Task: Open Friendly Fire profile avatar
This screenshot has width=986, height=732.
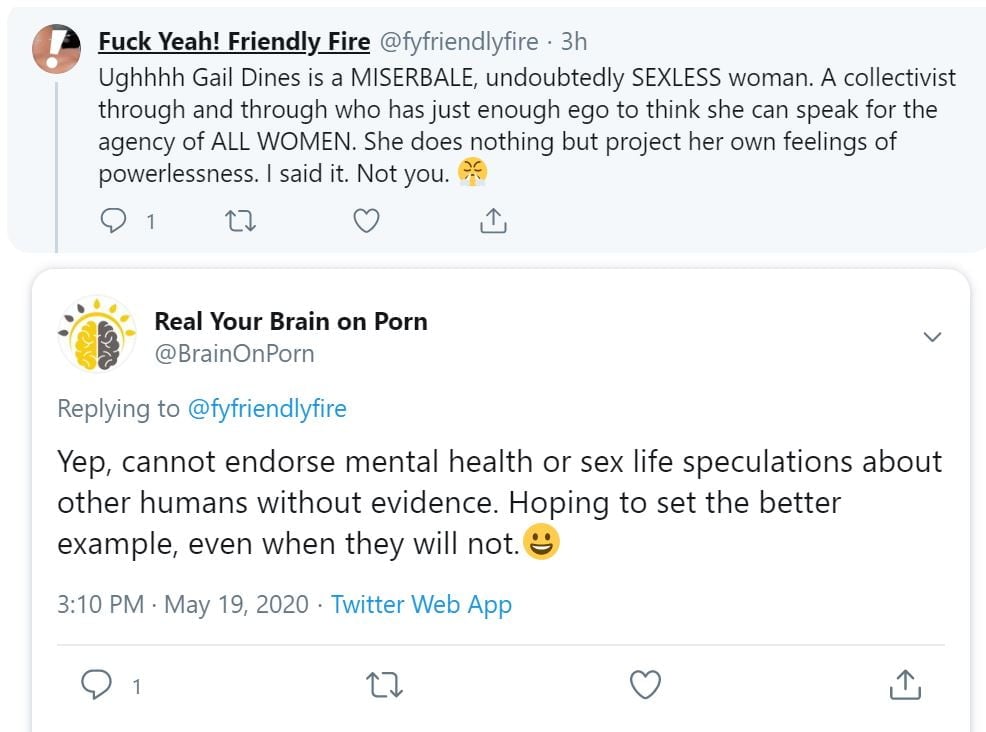Action: 57,47
